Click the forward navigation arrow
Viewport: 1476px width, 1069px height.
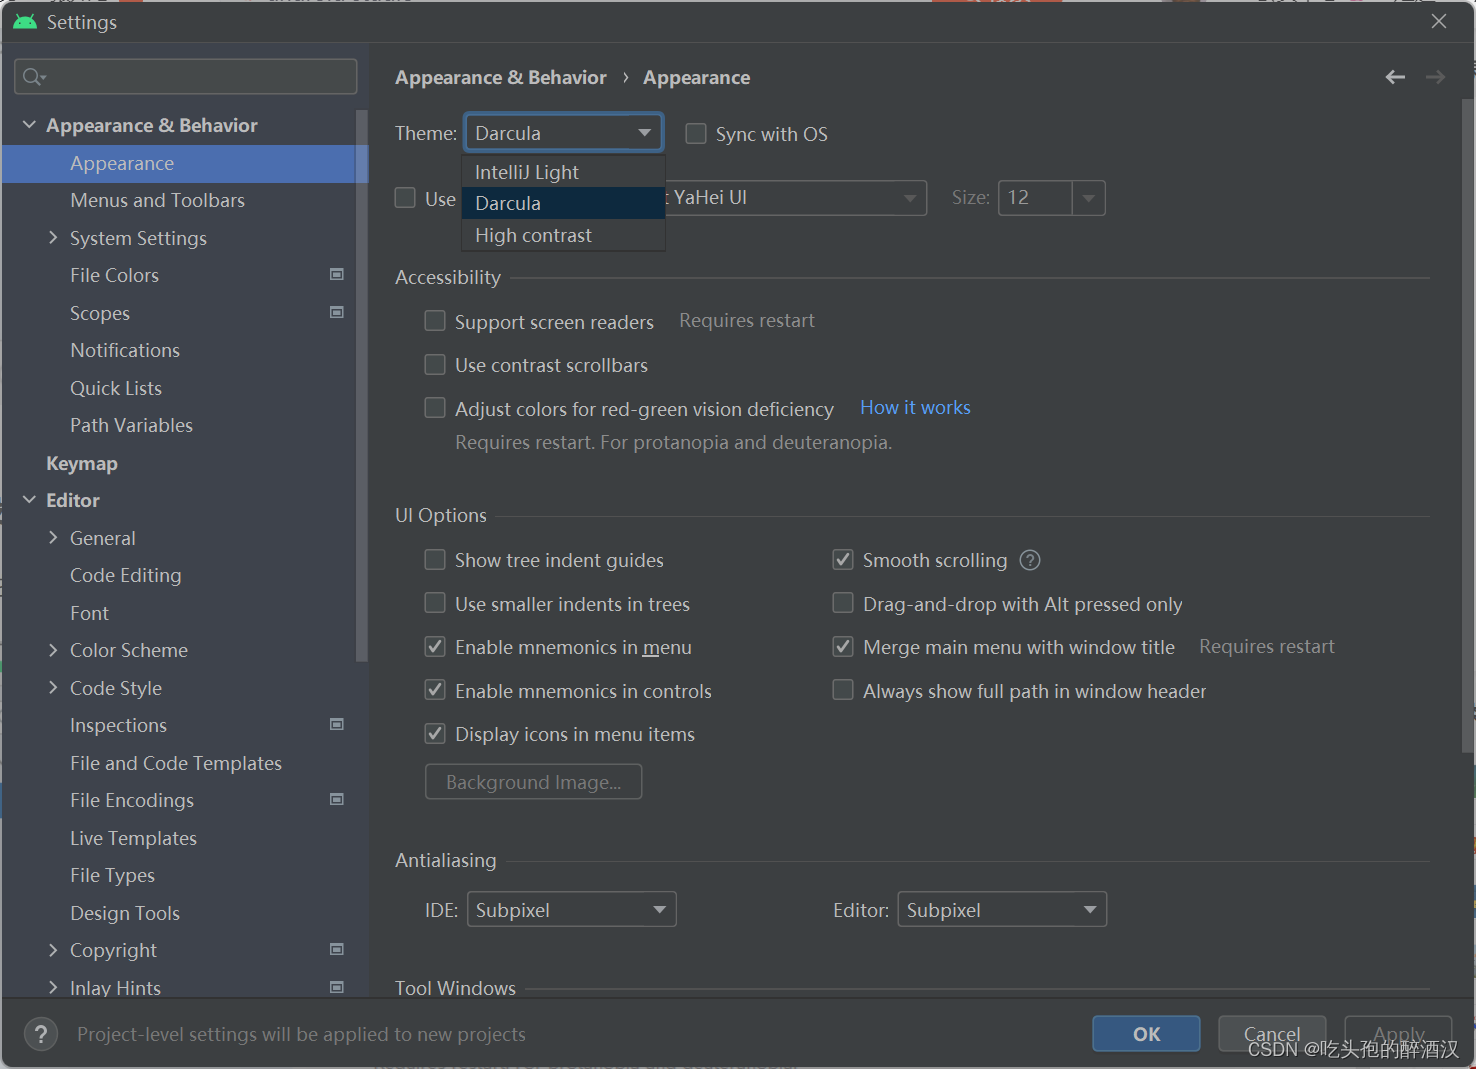coord(1435,77)
